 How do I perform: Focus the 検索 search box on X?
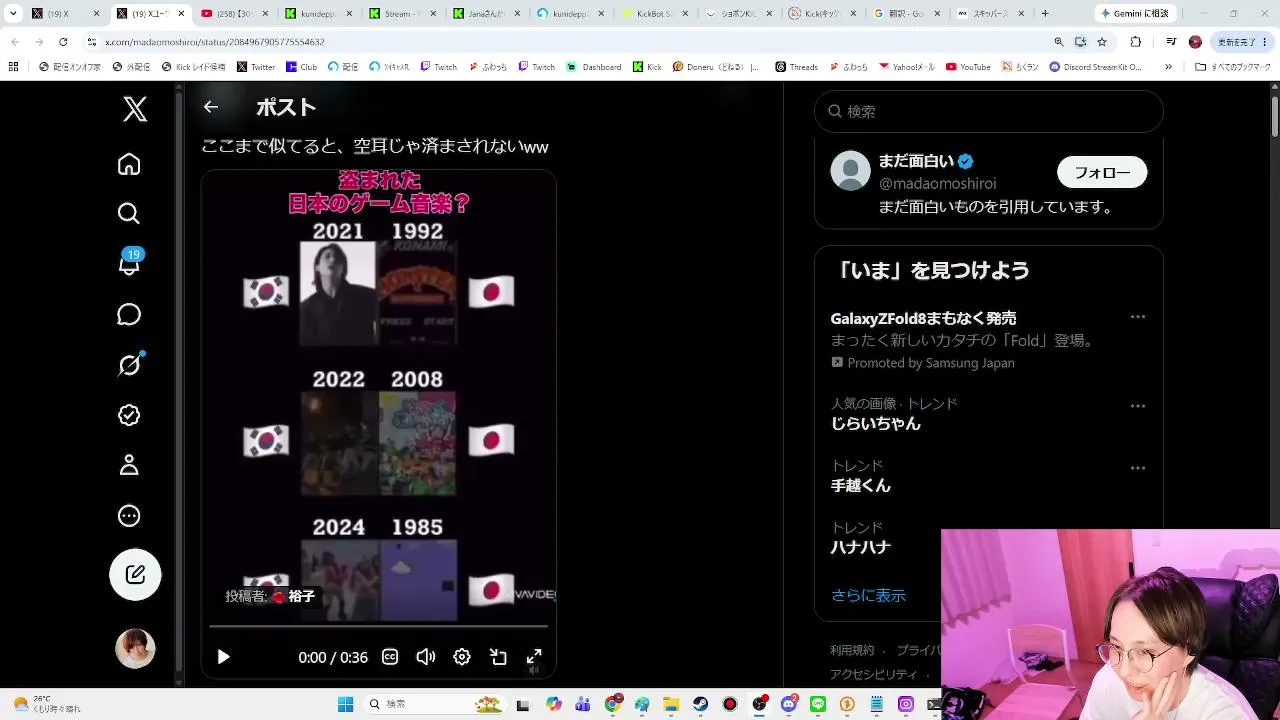pyautogui.click(x=989, y=112)
